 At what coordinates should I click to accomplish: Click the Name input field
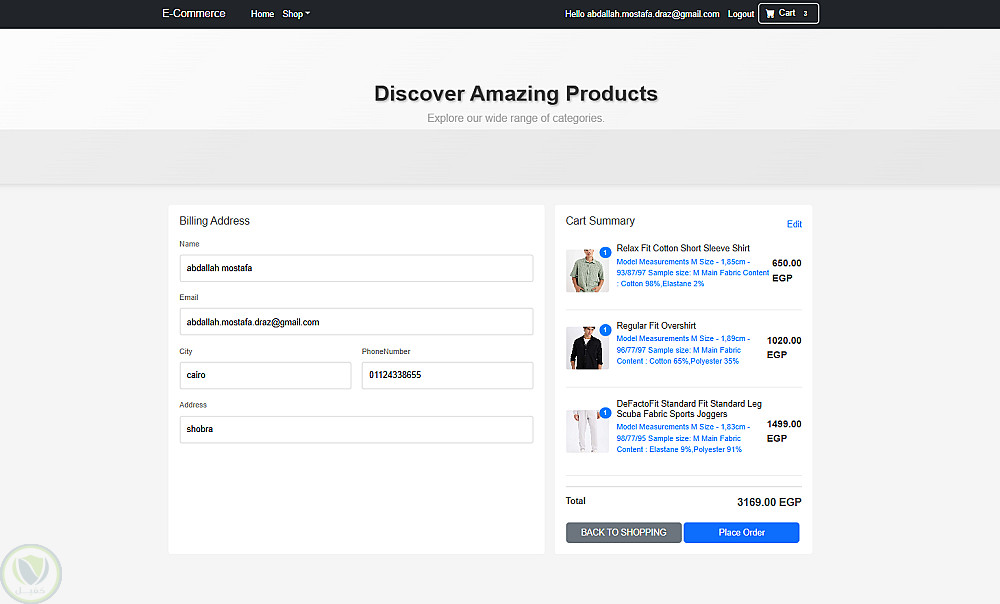pyautogui.click(x=356, y=268)
